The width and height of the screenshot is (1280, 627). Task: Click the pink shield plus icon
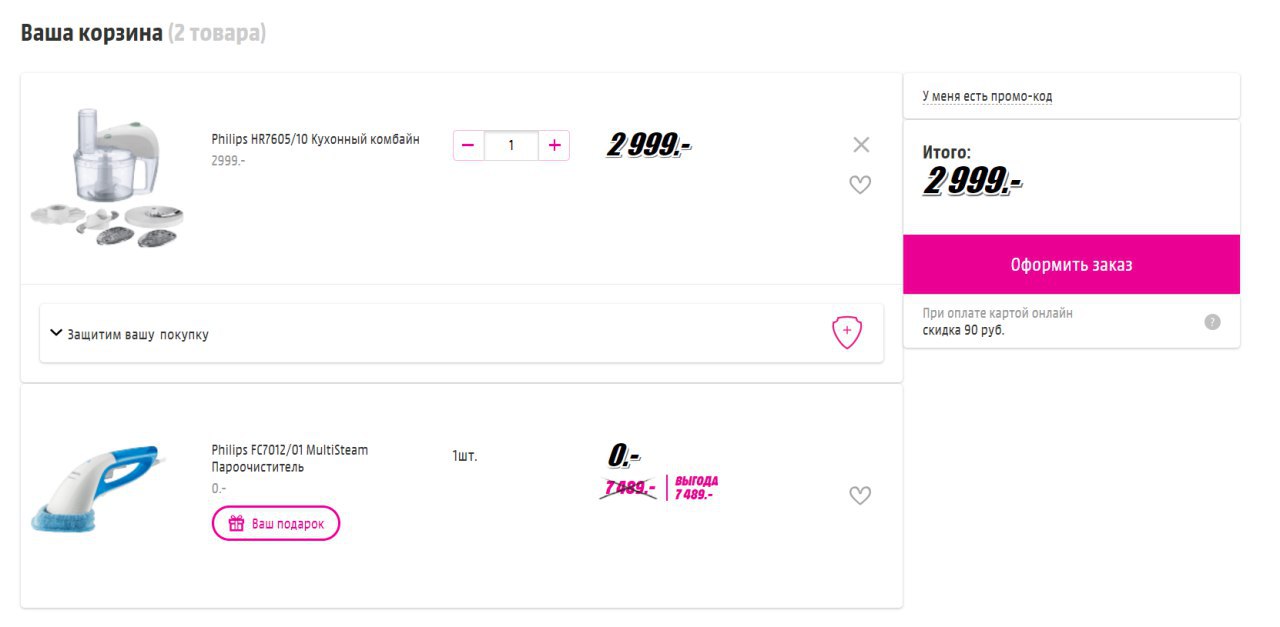pos(847,332)
